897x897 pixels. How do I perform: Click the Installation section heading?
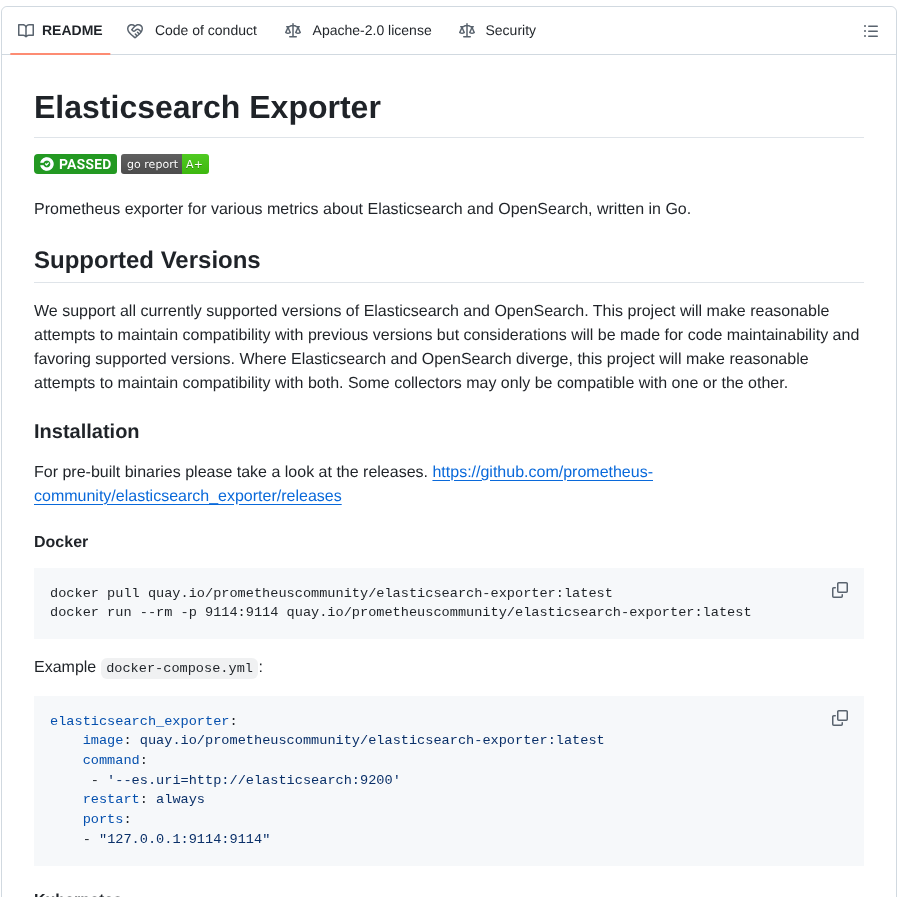pos(87,431)
